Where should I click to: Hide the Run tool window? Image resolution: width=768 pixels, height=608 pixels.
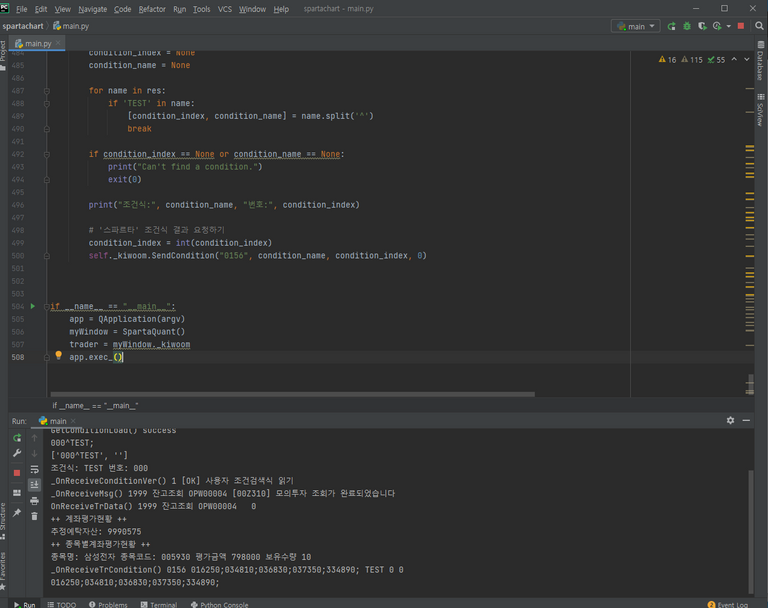[x=746, y=420]
